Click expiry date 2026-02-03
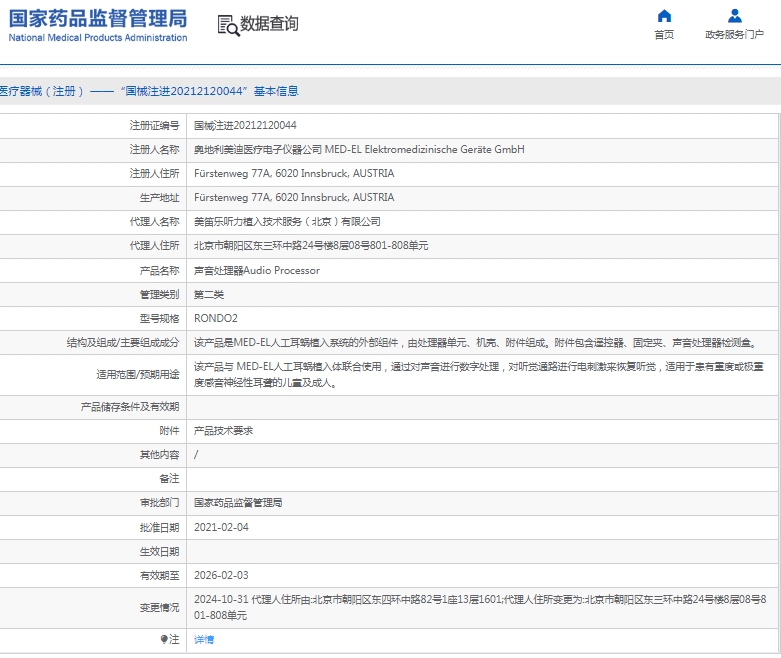This screenshot has height=658, width=781. coord(221,575)
